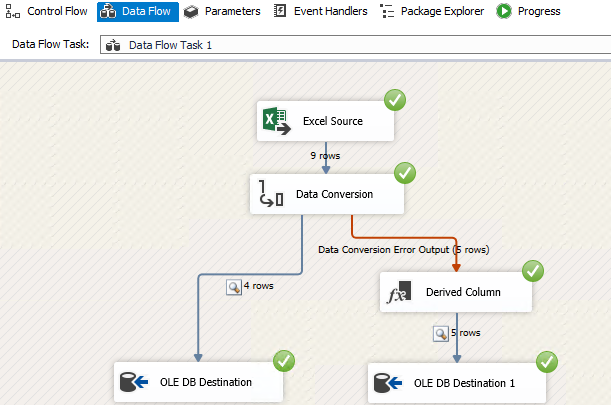Click the success checkmark on Data Conversion

405,173
